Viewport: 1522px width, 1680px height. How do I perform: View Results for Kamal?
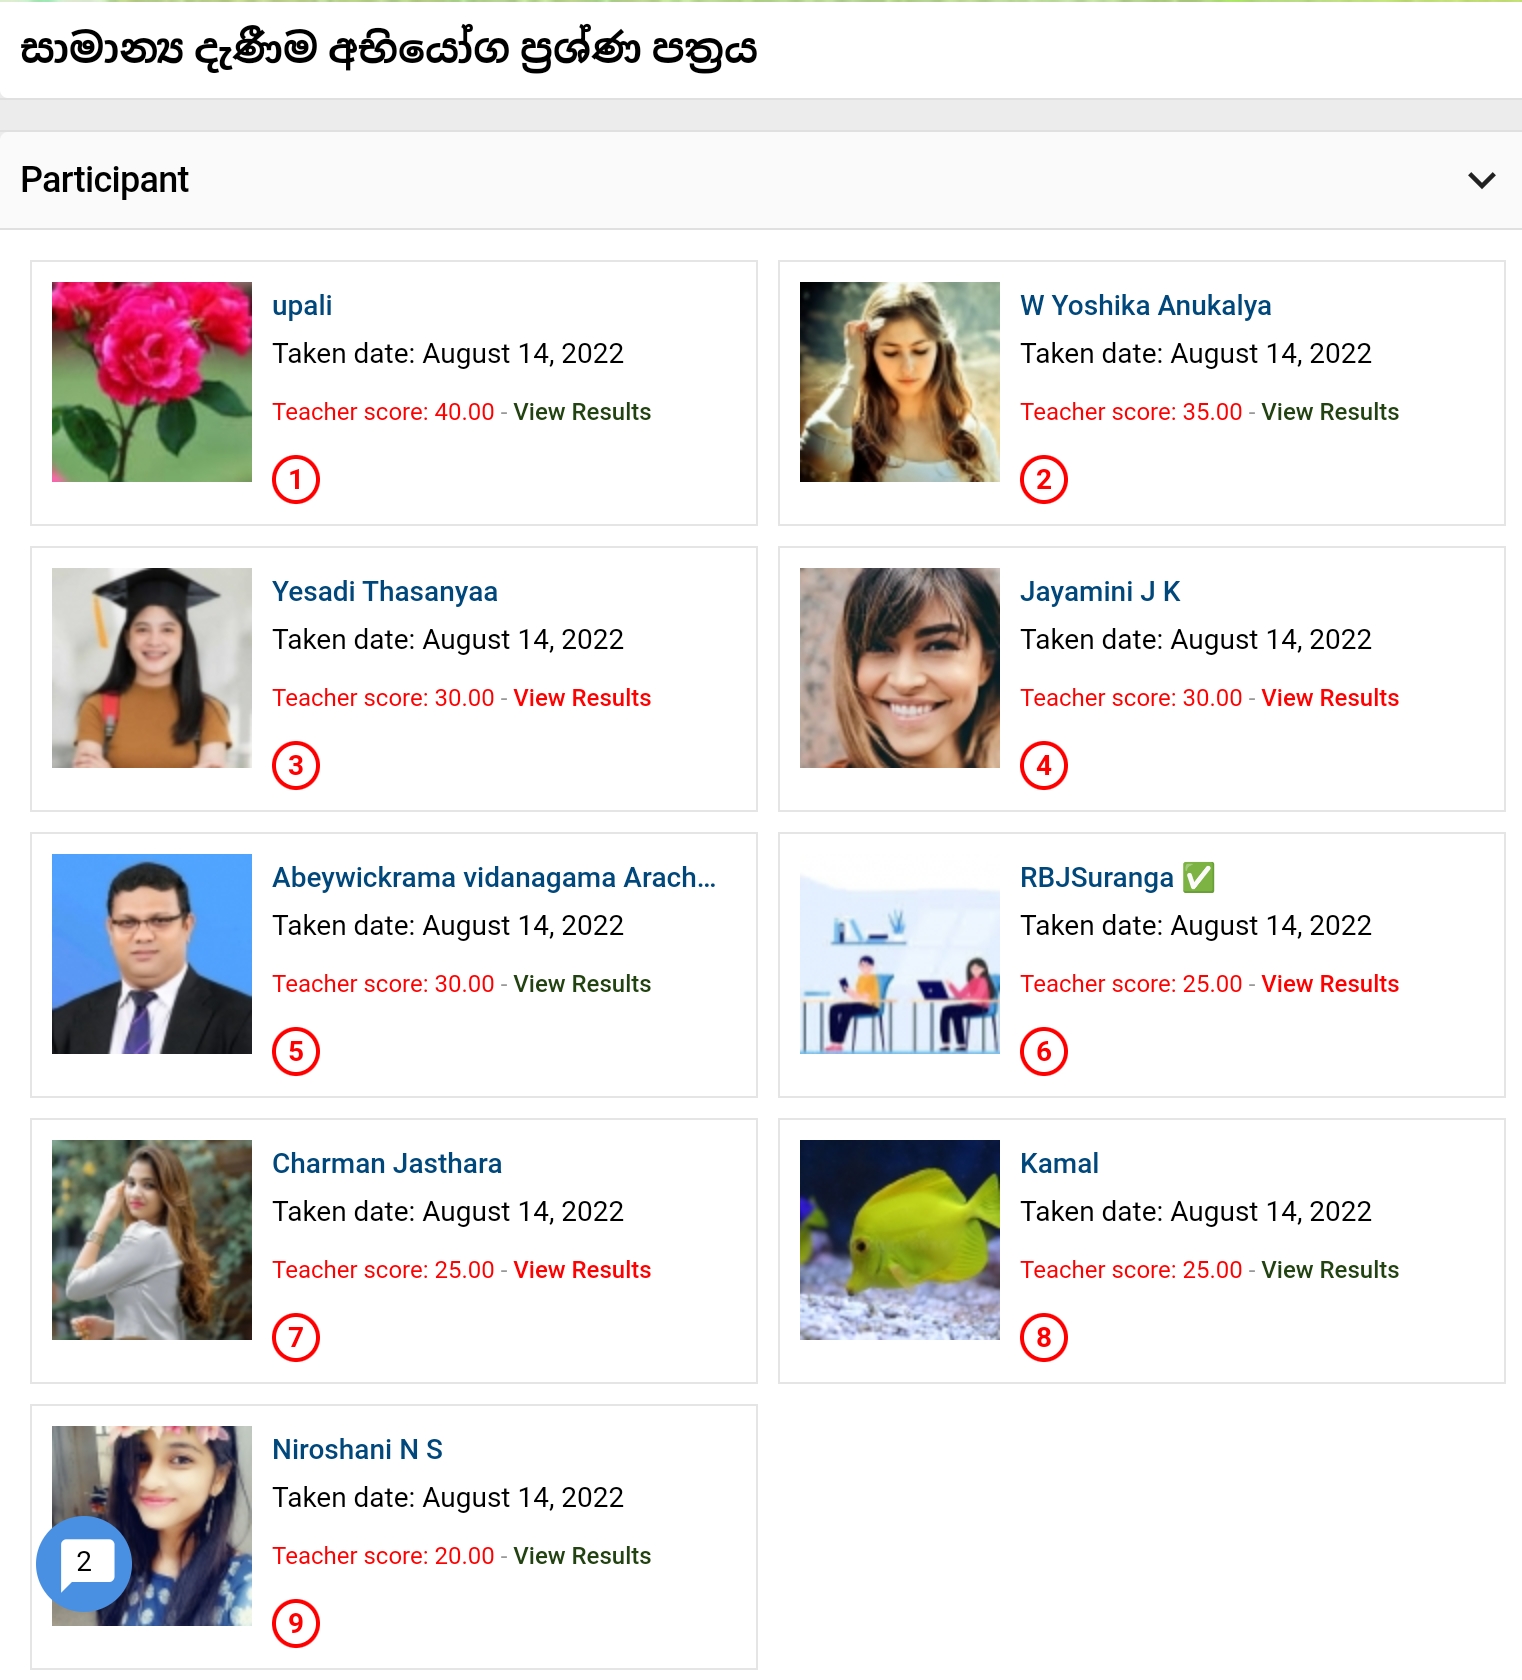point(1329,1270)
